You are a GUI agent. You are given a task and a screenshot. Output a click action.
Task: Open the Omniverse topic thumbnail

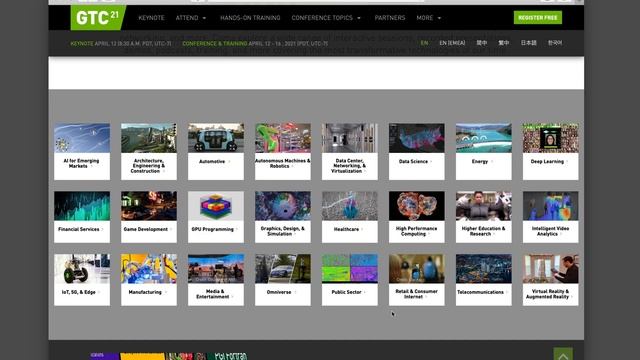click(x=283, y=269)
